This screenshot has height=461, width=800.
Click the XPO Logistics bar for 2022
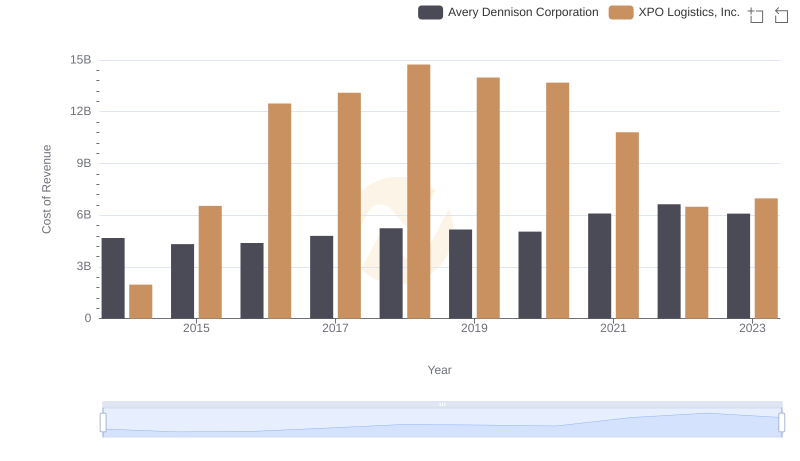coord(696,263)
